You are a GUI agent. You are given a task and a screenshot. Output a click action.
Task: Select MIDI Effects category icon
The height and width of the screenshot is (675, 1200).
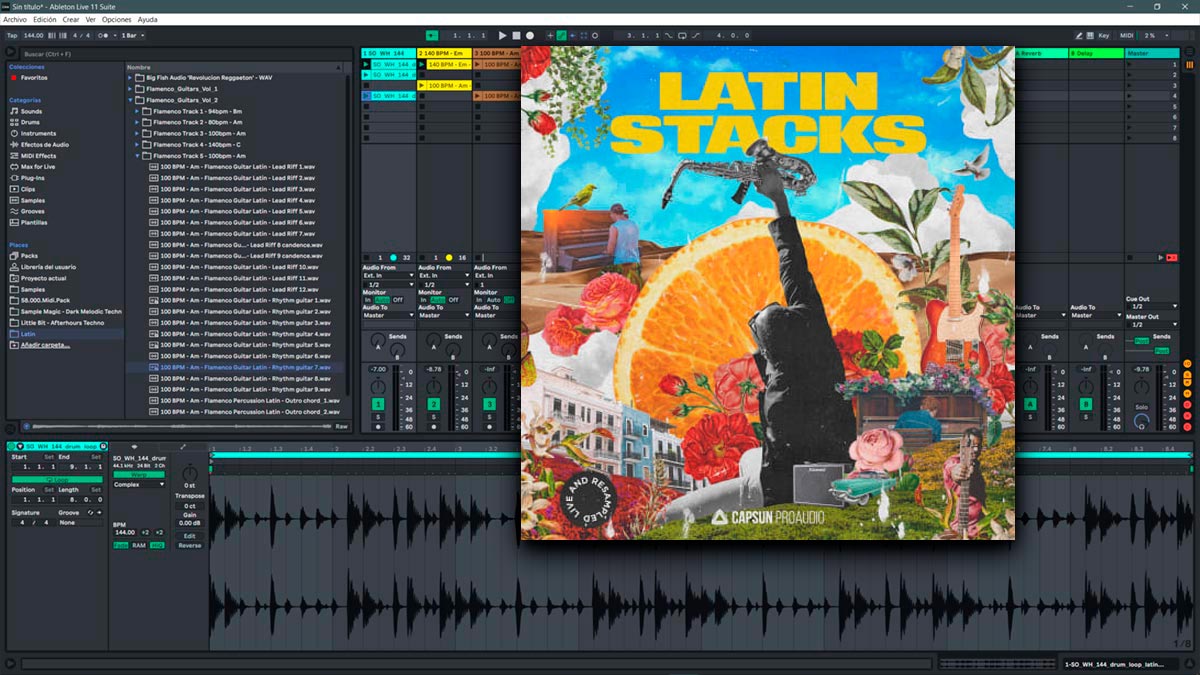13,155
